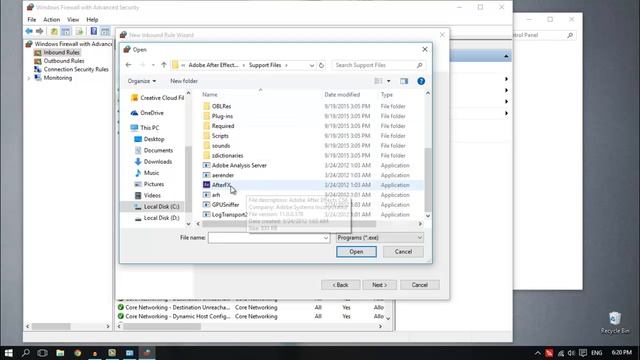Click in the File name field
This screenshot has width=640, height=360.
click(x=265, y=238)
